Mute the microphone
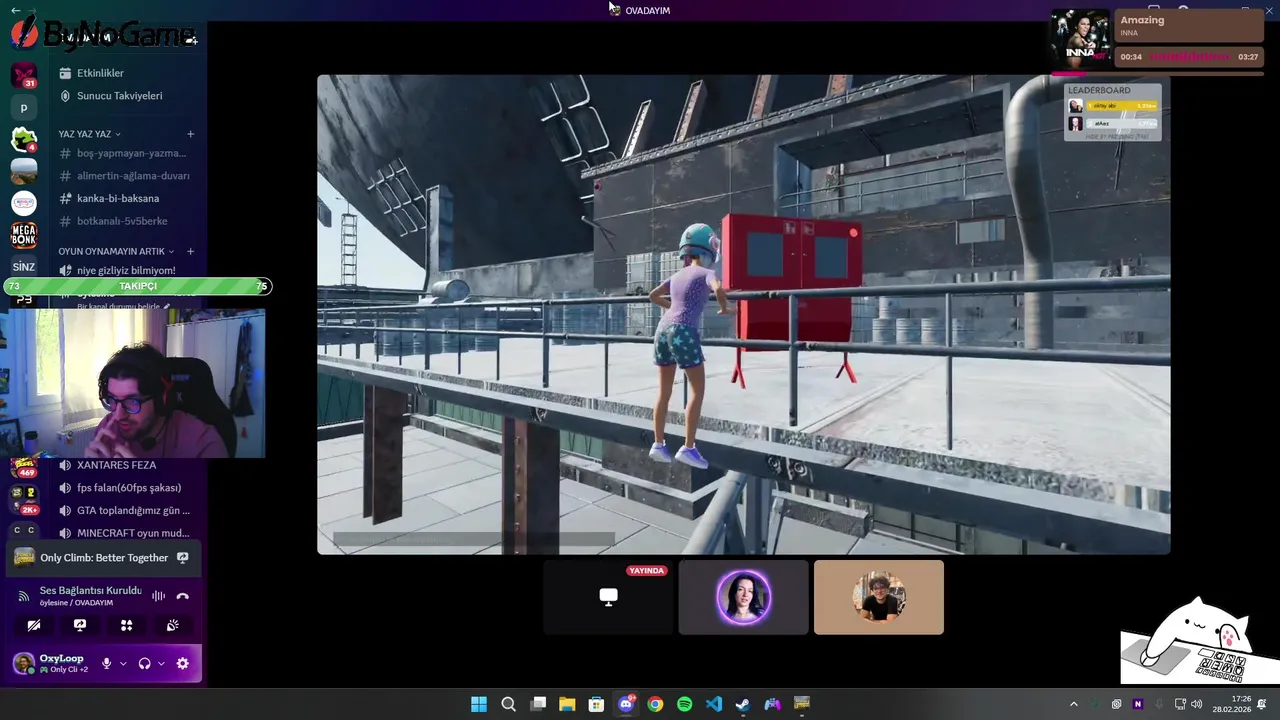Viewport: 1280px width, 720px height. coord(107,663)
